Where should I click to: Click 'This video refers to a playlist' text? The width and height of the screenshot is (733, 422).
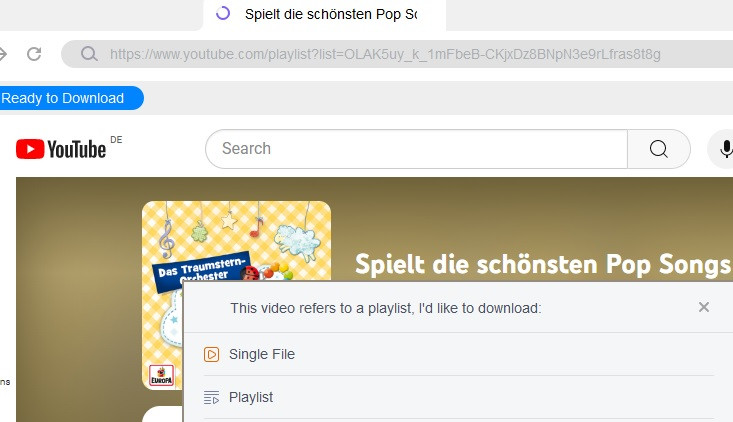(386, 308)
